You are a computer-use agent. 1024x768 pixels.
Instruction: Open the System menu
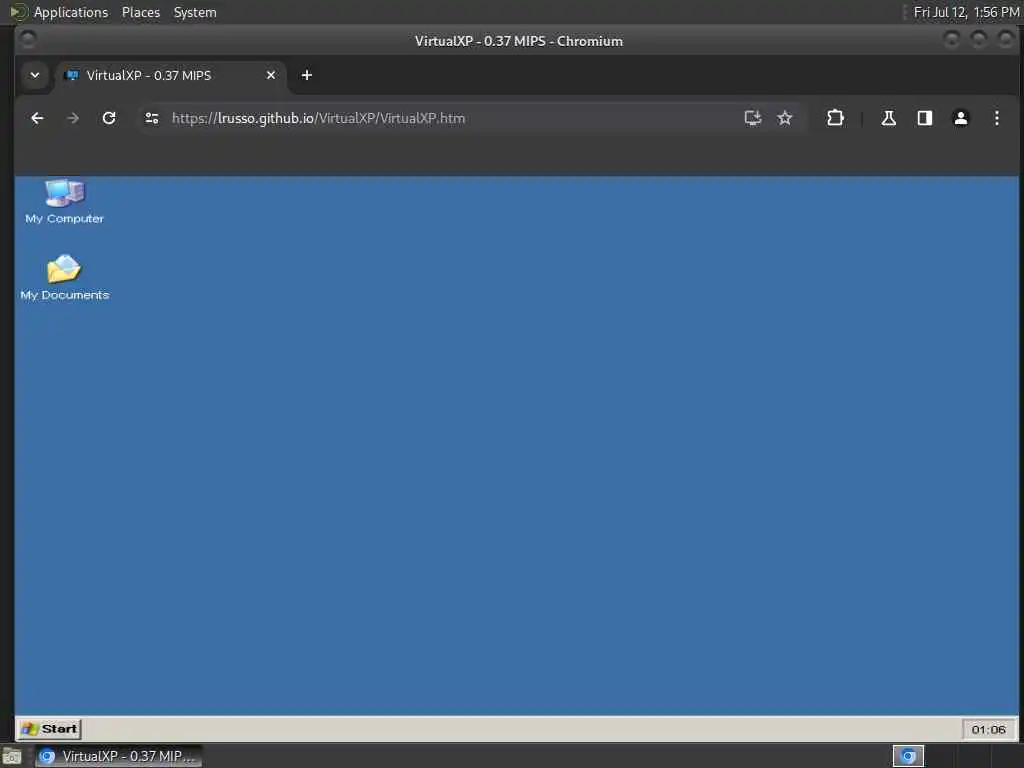195,12
